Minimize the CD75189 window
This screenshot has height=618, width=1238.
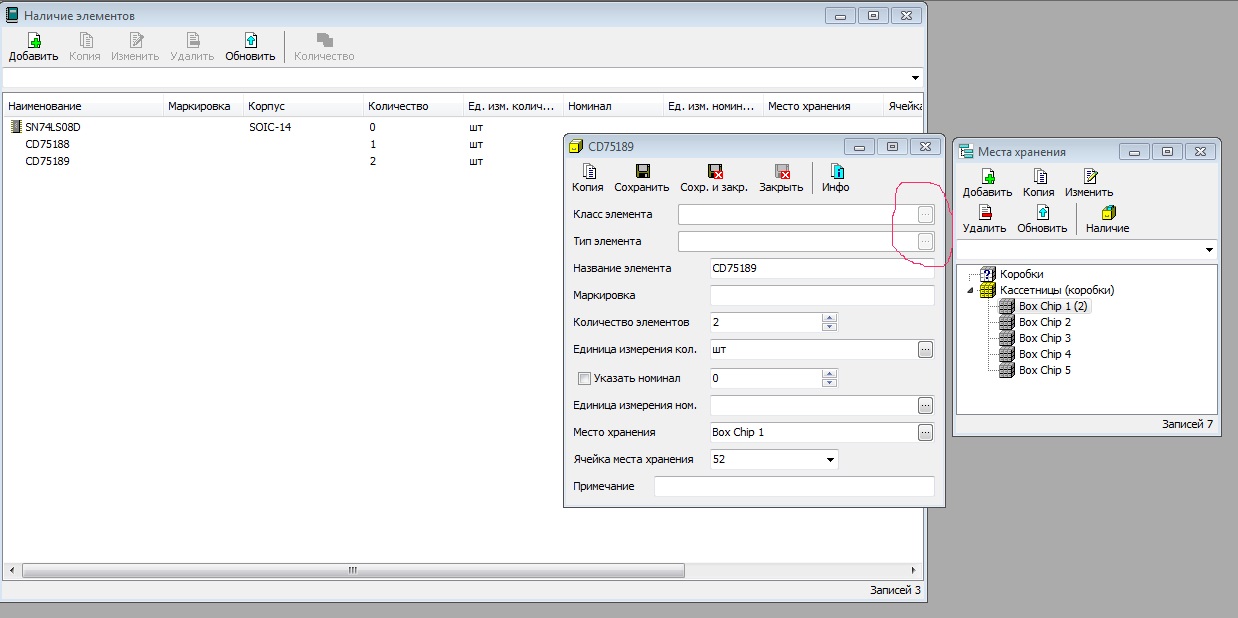[x=858, y=146]
